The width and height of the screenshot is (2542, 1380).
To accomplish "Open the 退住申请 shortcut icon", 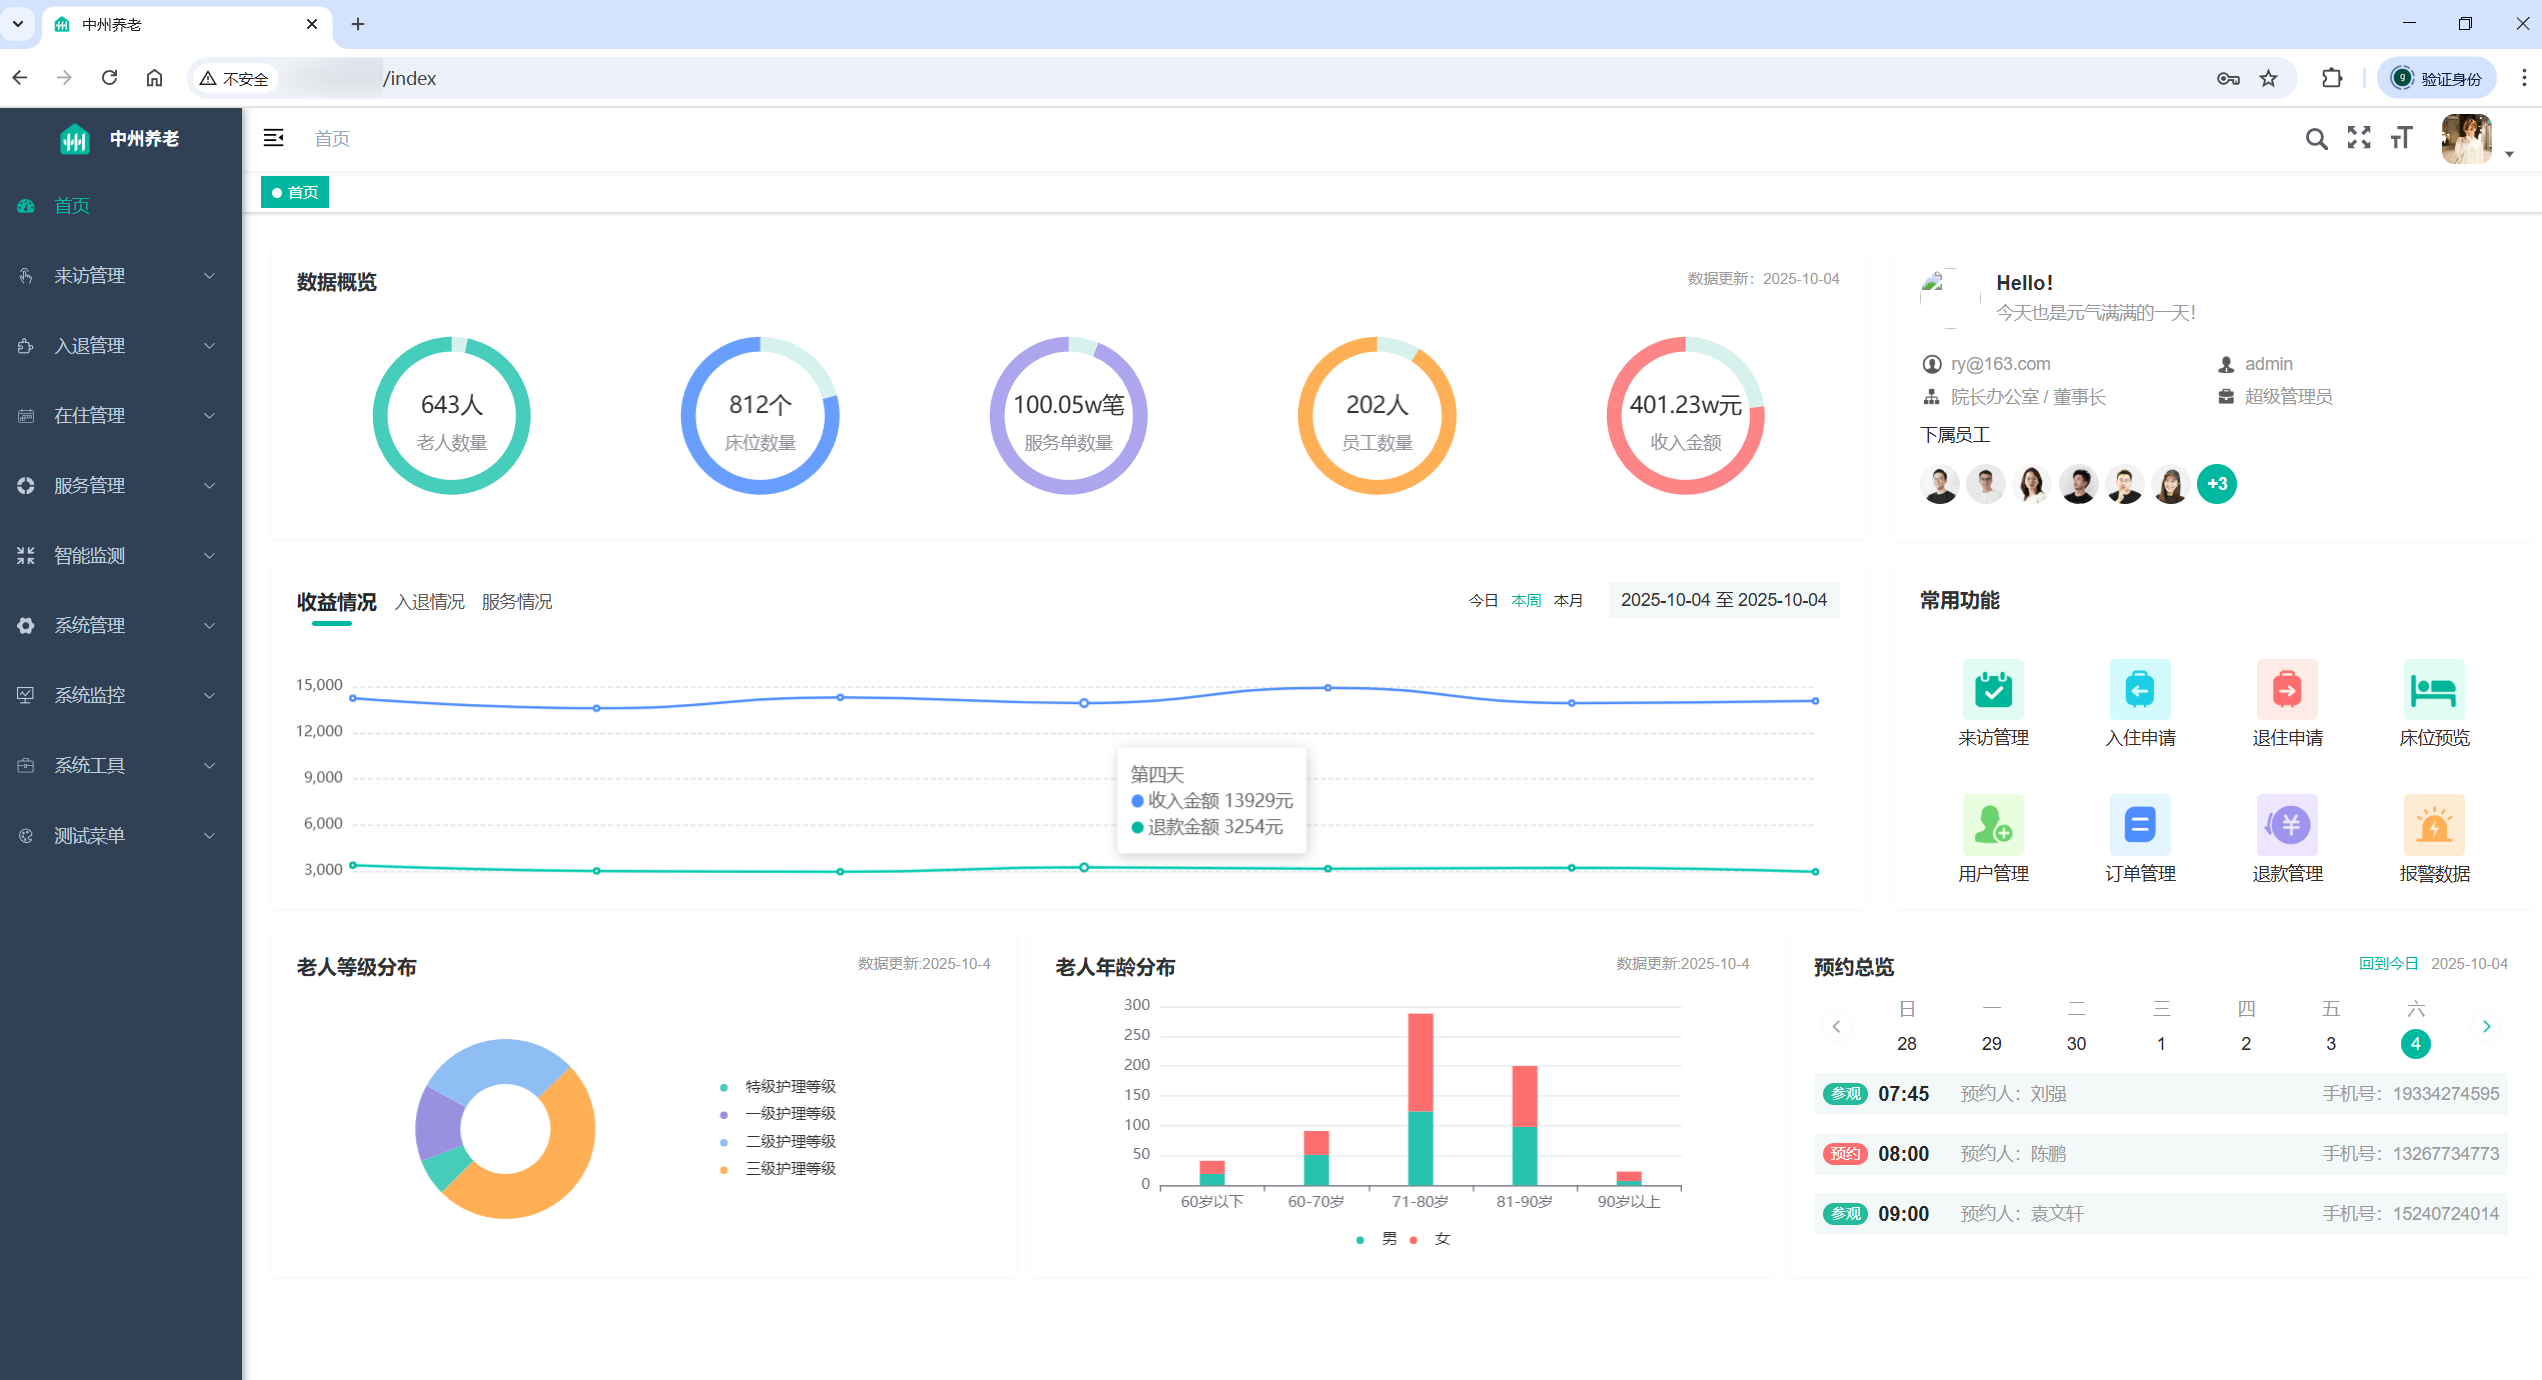I will [x=2286, y=689].
